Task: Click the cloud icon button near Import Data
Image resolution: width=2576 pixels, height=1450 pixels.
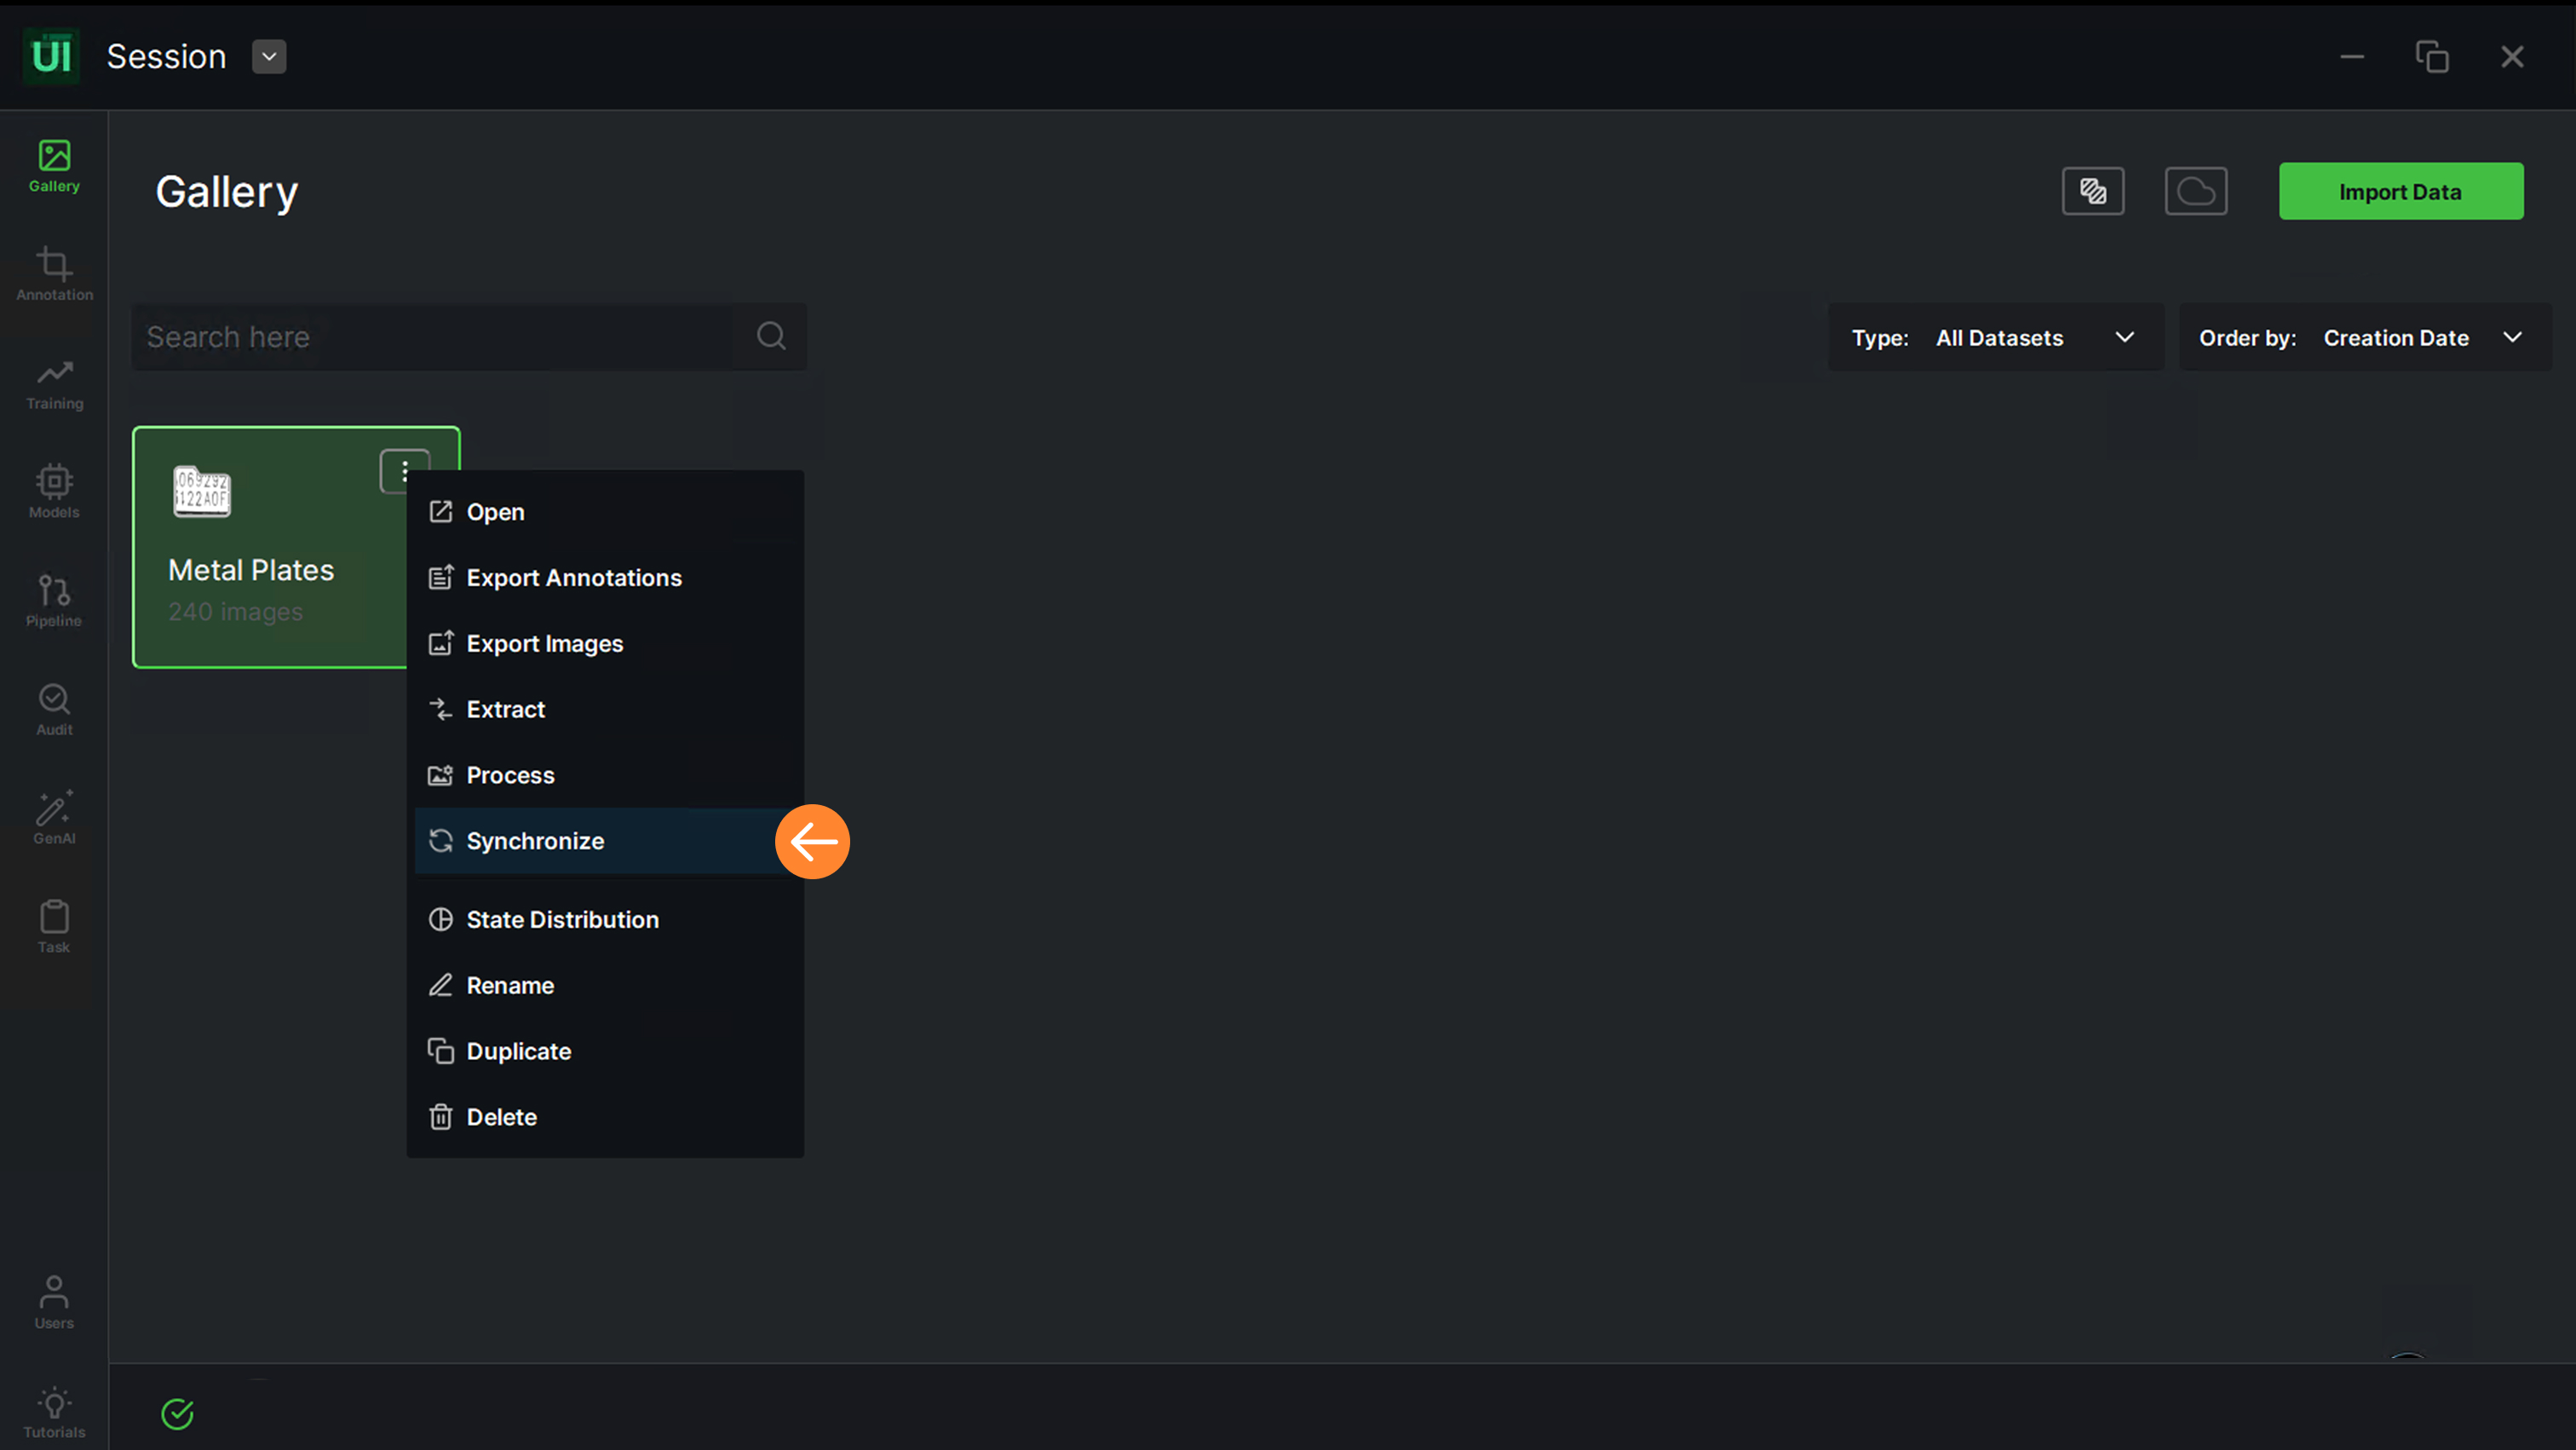Action: [x=2195, y=191]
